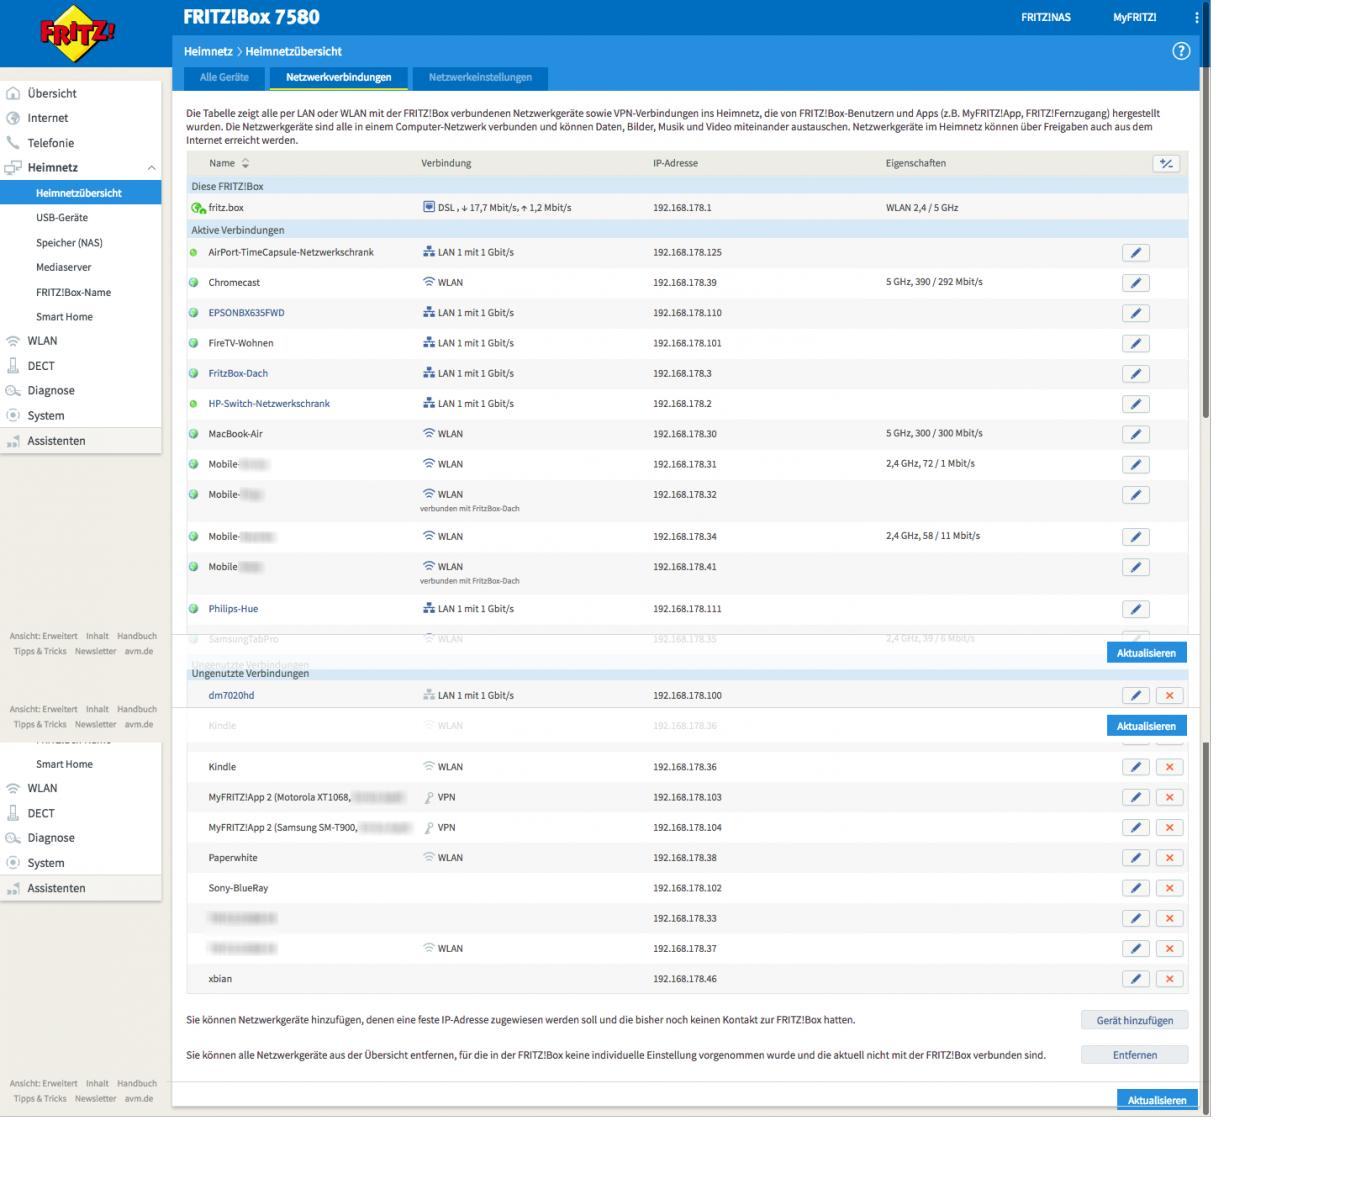Click the Gerät hinzufügen button

[1135, 1020]
